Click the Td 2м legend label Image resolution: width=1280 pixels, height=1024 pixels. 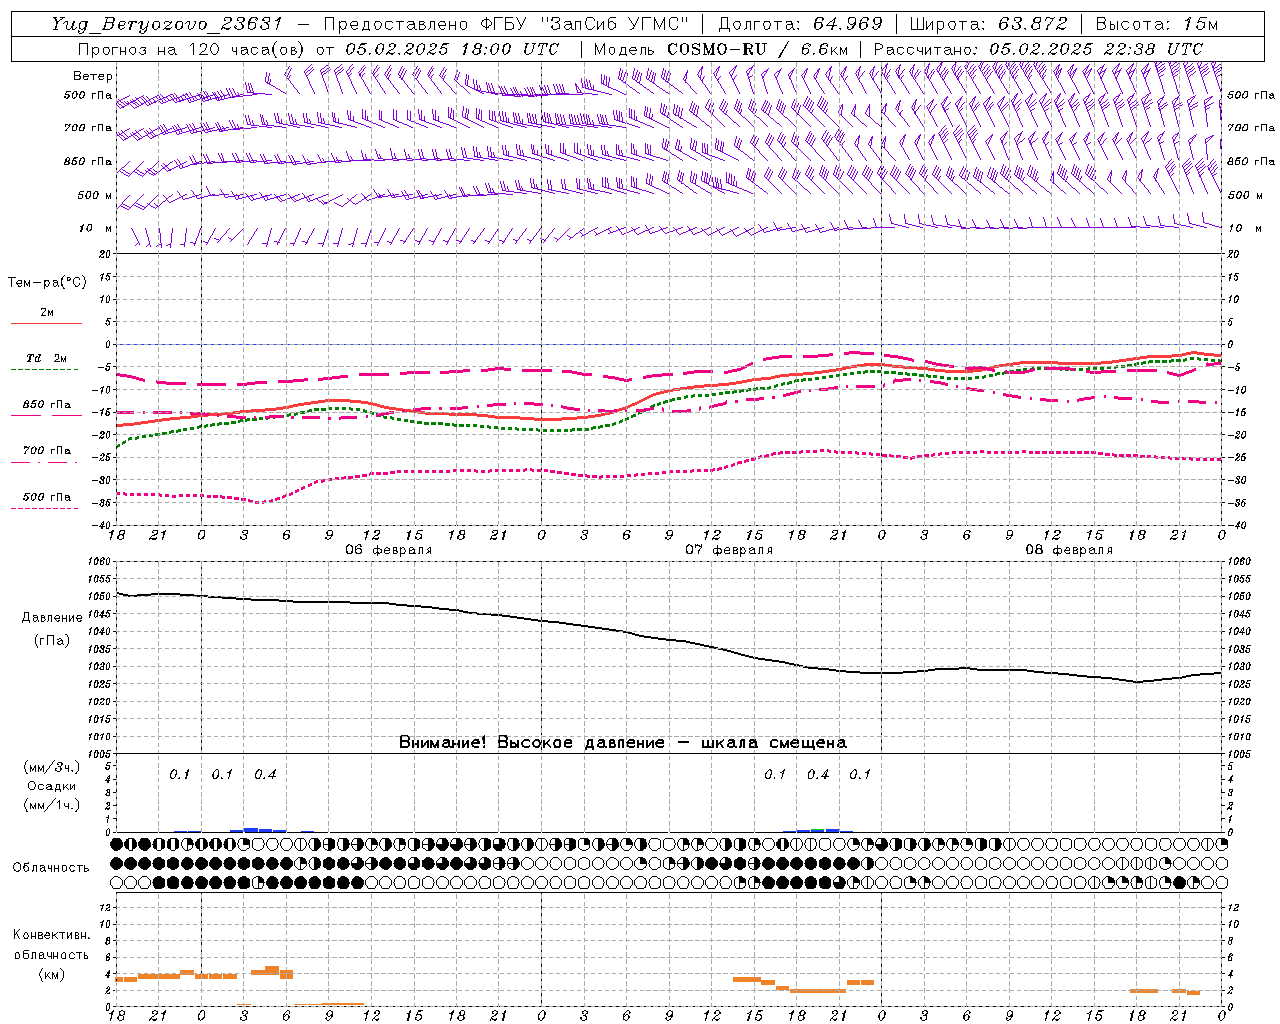[47, 358]
